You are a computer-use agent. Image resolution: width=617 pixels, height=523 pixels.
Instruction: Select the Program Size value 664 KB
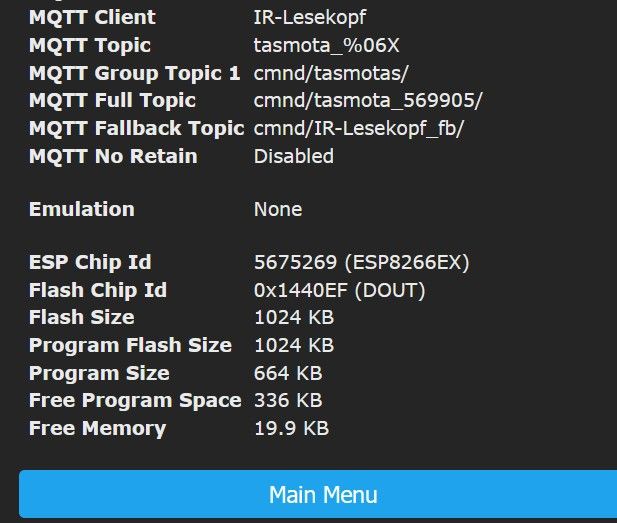[x=288, y=373]
